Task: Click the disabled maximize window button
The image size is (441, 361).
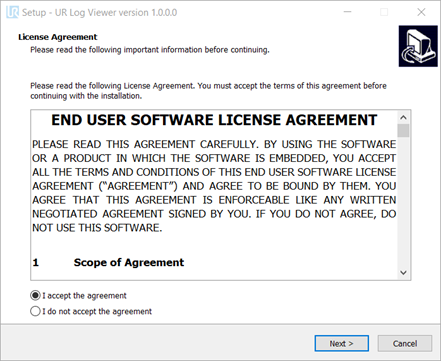Action: [384, 12]
